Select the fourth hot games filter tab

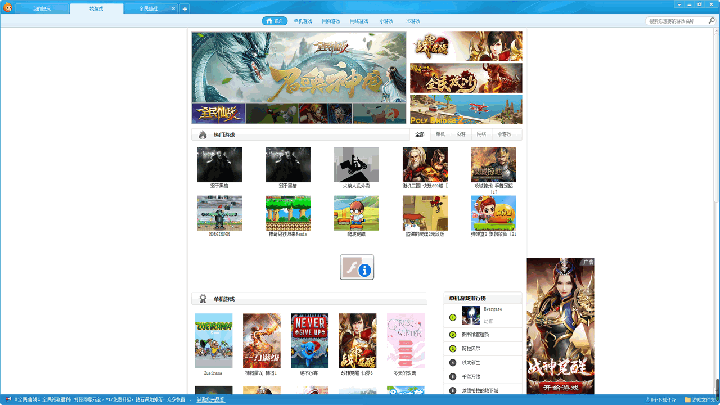[481, 135]
